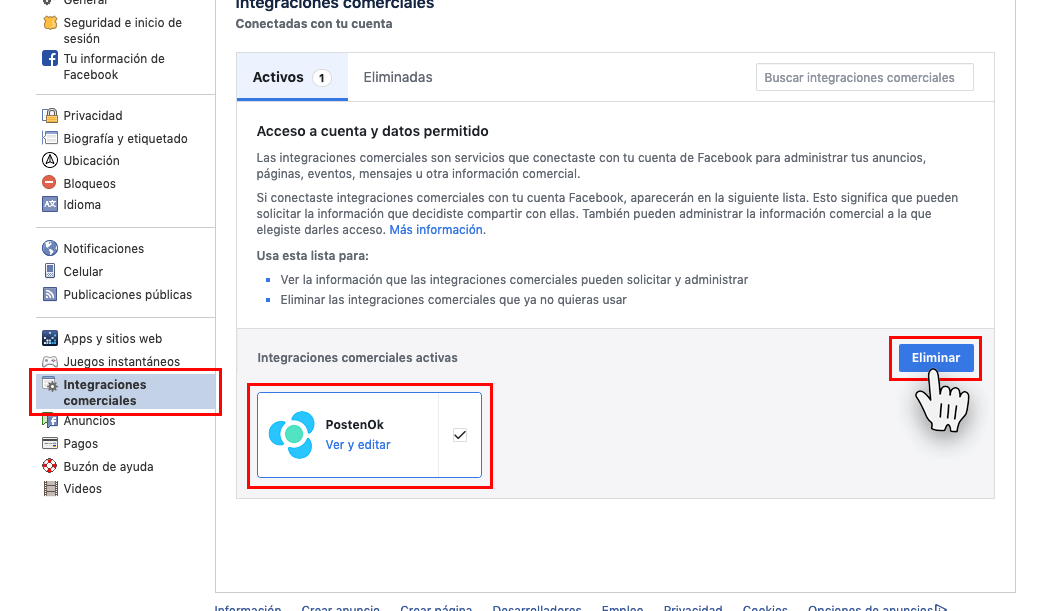Switch to the Eliminadas tab
Viewport: 1044px width, 611px height.
click(397, 77)
